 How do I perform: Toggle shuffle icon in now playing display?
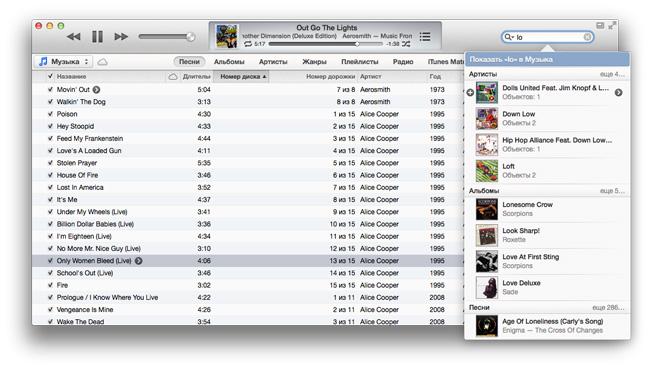coord(406,44)
